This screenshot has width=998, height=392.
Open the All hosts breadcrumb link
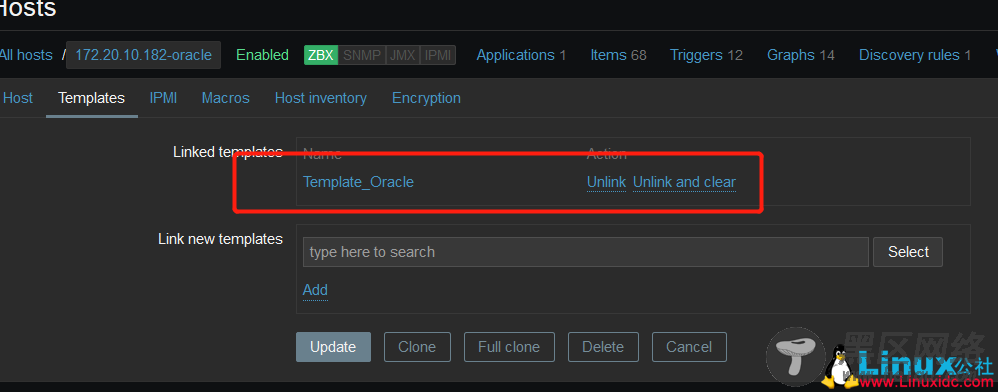pos(25,55)
